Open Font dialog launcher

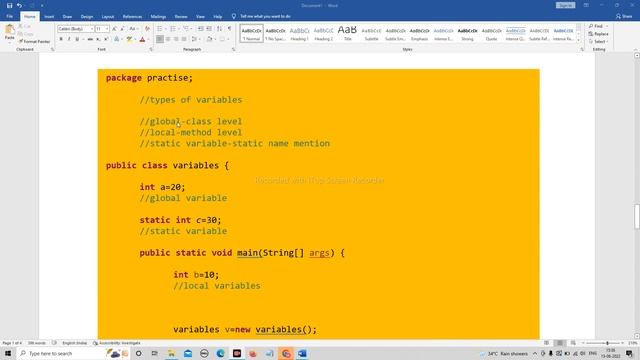pyautogui.click(x=151, y=49)
